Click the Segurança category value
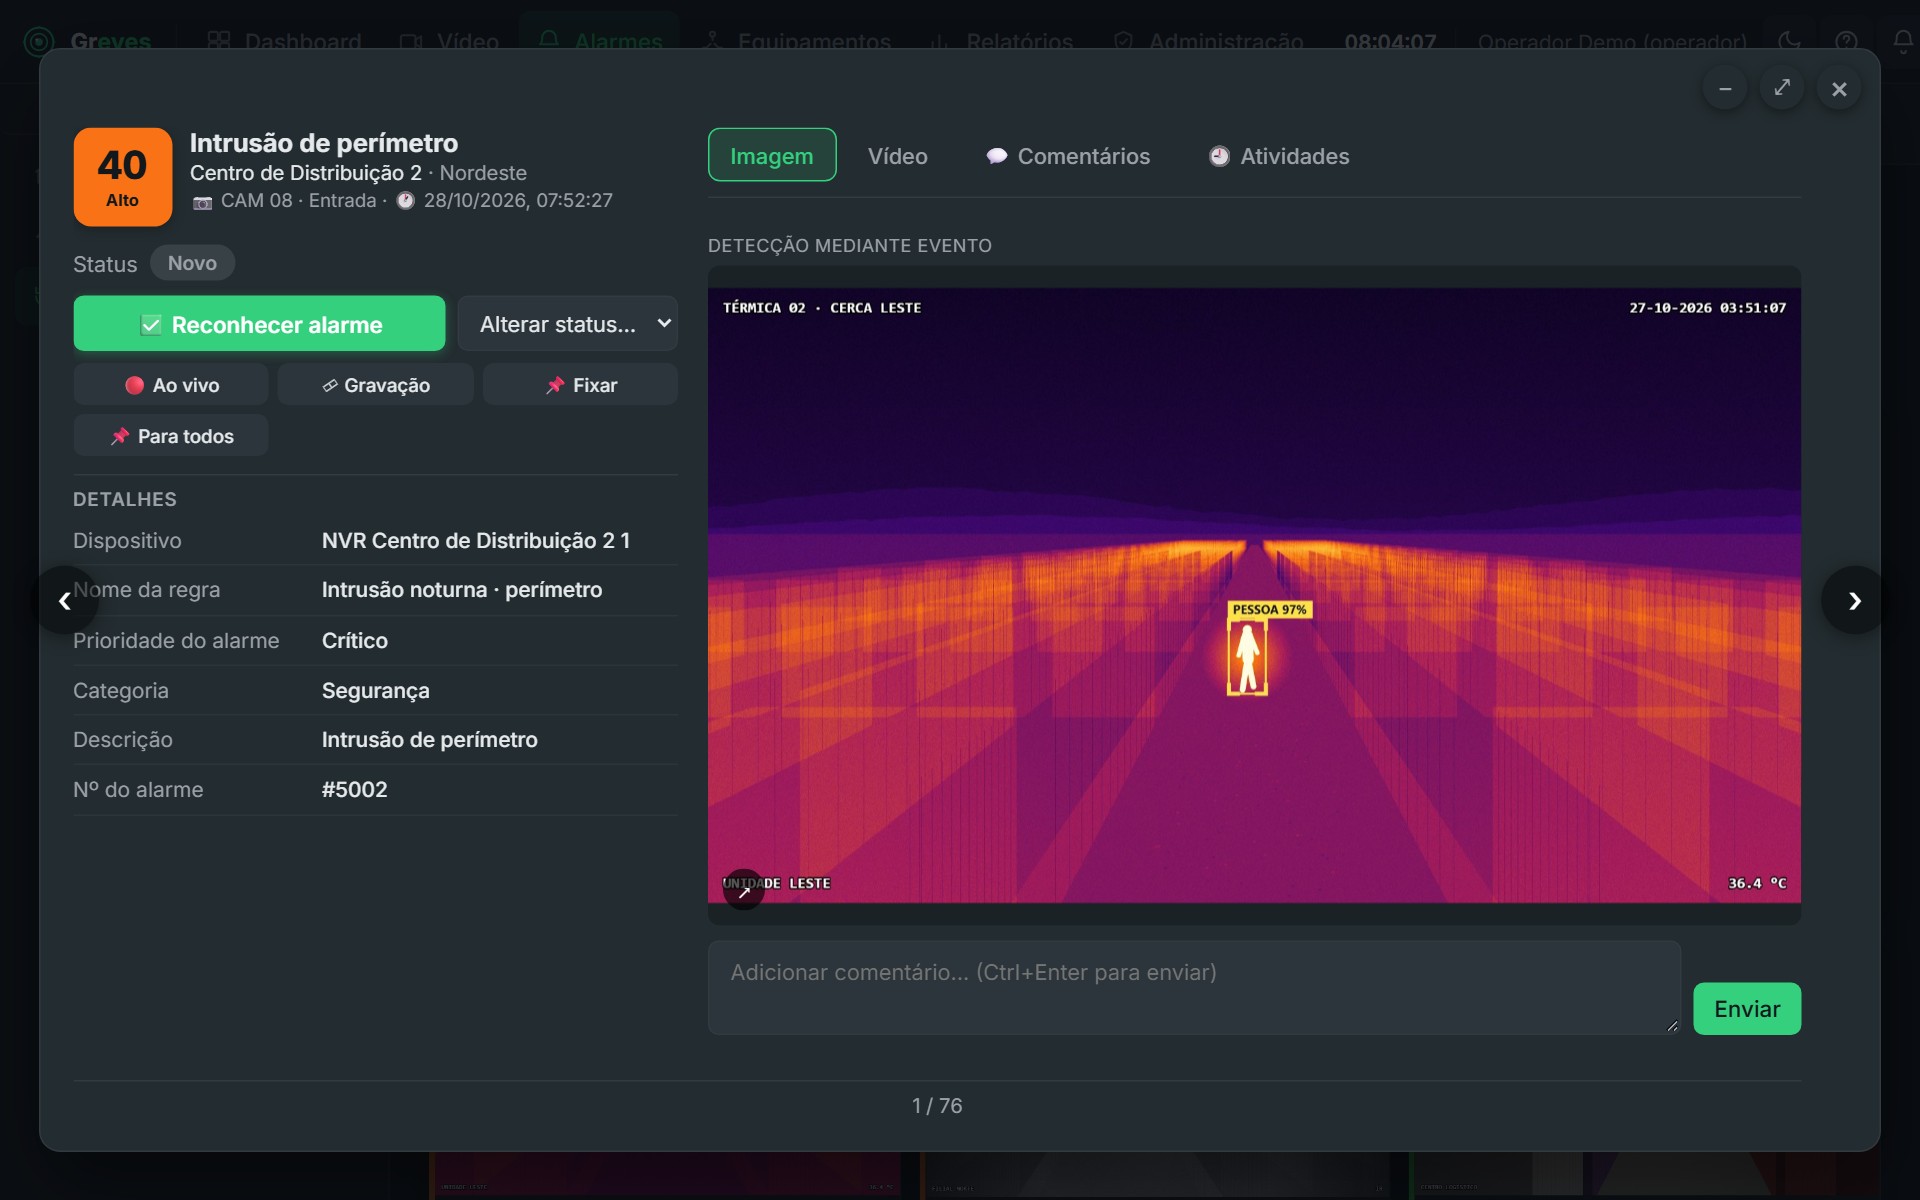 (x=375, y=690)
